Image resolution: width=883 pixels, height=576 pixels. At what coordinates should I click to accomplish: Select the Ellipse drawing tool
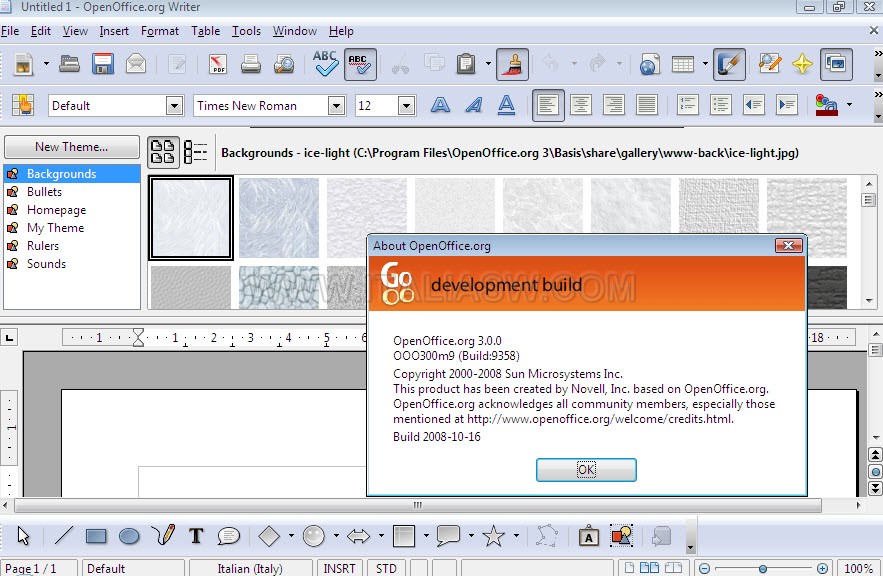pyautogui.click(x=130, y=535)
